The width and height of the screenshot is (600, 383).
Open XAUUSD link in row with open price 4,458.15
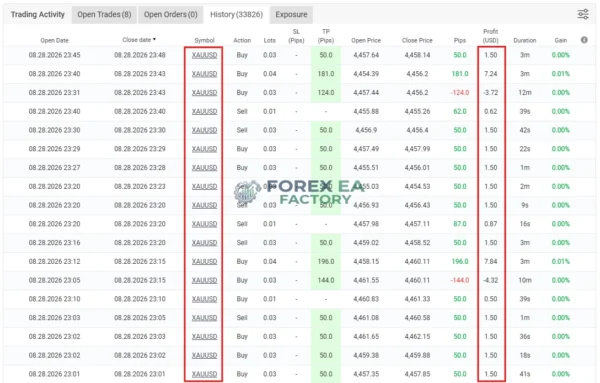click(x=204, y=261)
